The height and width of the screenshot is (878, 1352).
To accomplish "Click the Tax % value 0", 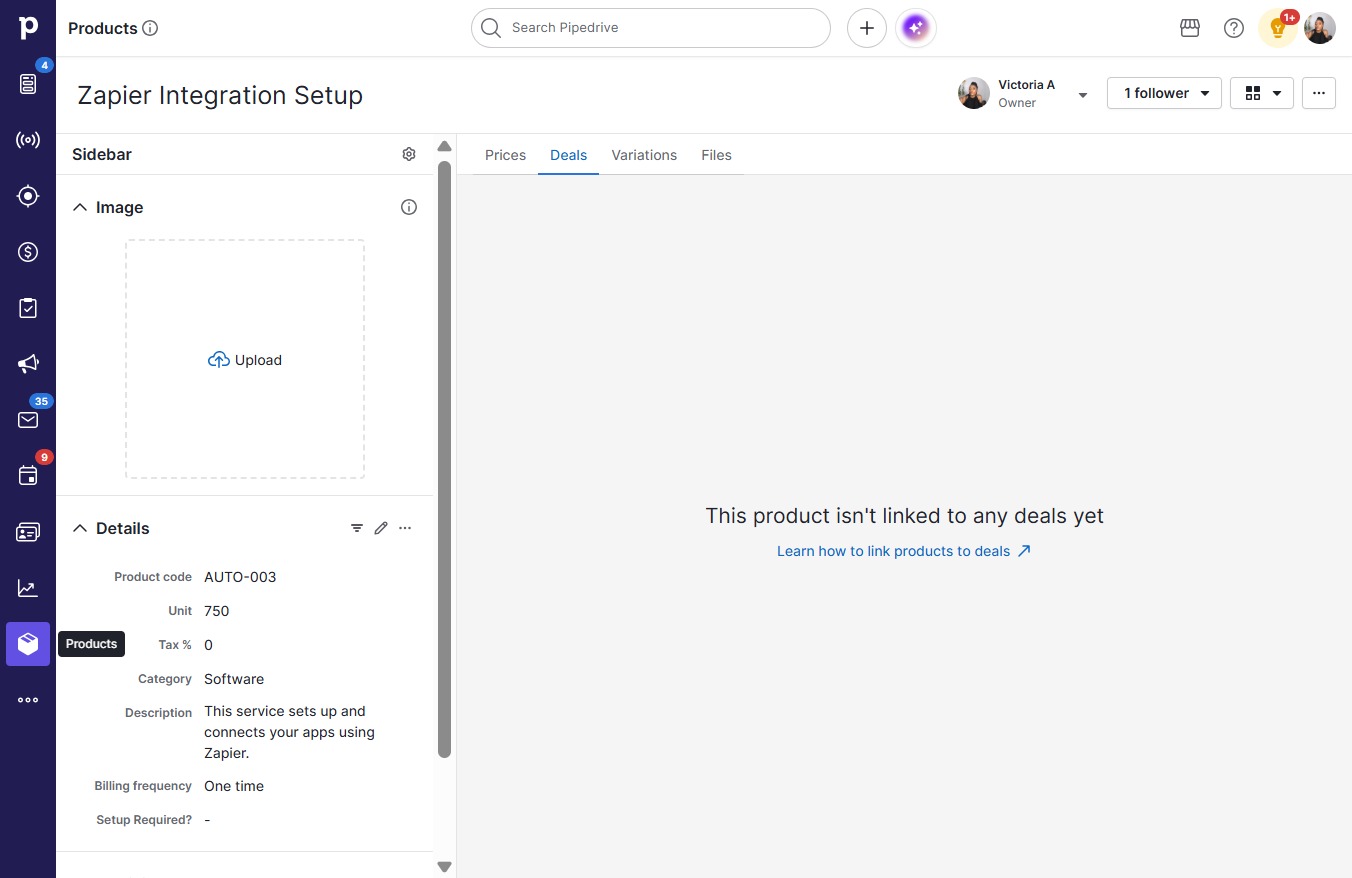I will (x=208, y=645).
